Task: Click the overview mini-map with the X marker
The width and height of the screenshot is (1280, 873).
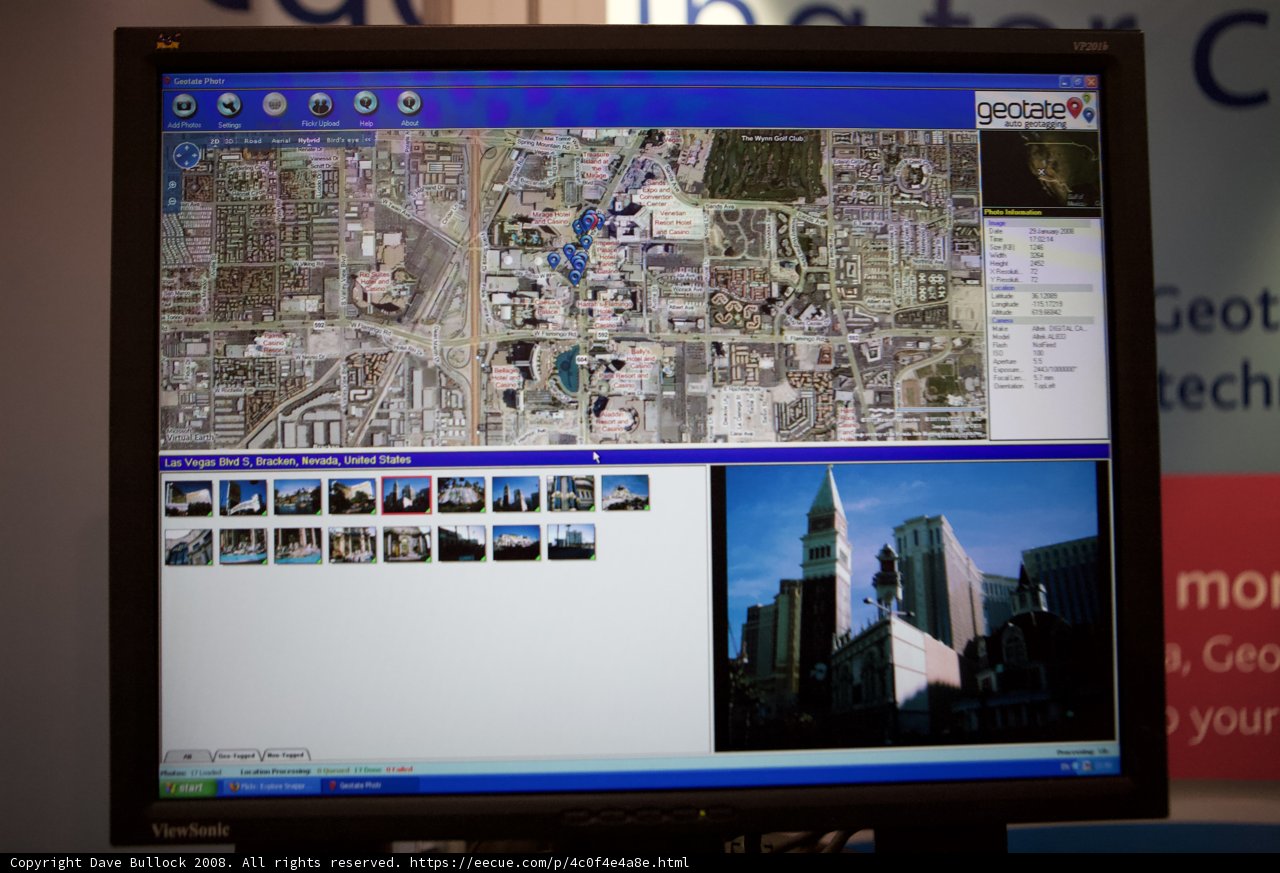Action: [1040, 169]
